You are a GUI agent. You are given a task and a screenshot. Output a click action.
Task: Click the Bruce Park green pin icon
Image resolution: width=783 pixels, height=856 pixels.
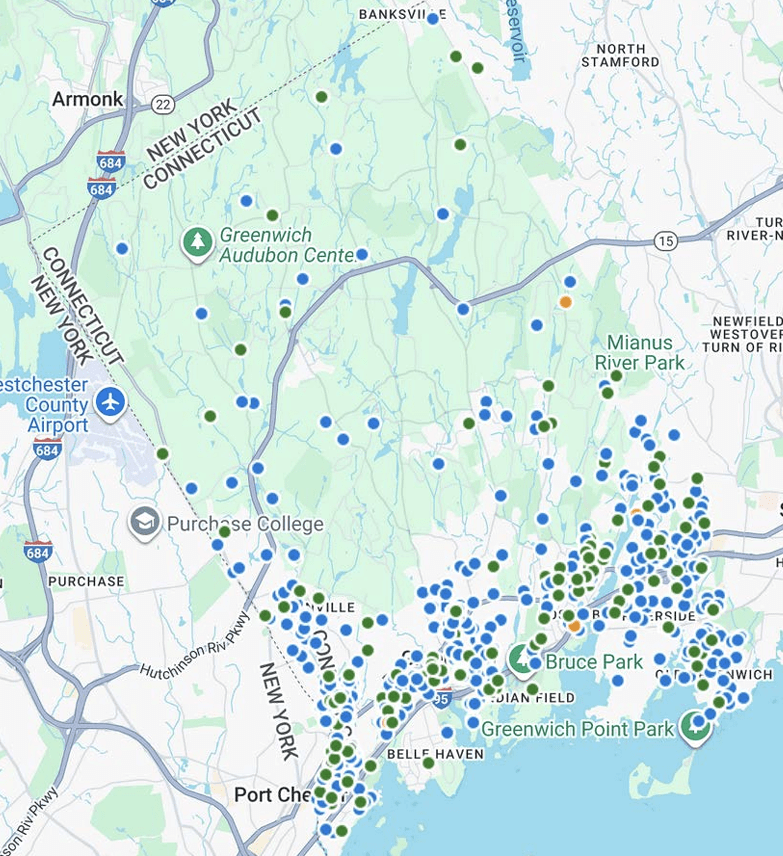coord(520,658)
